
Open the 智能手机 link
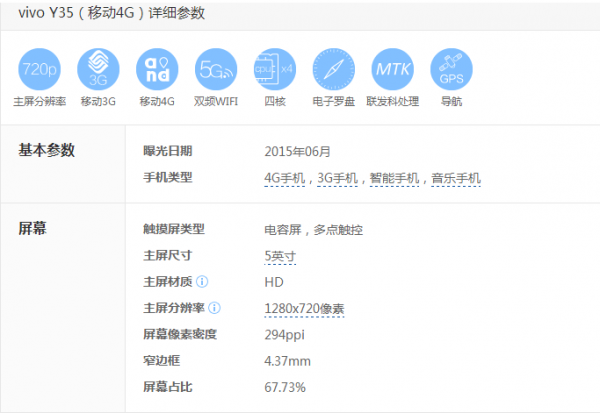coord(394,178)
